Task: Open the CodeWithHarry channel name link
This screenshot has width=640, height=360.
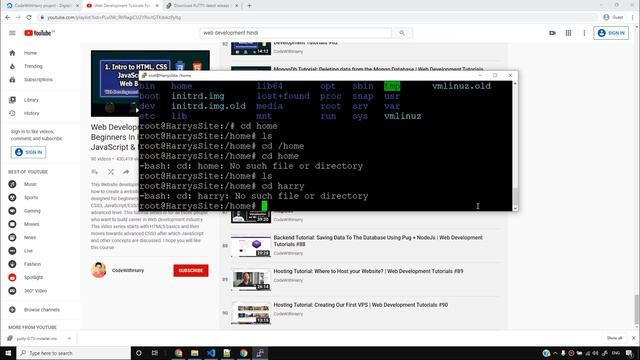Action: (128, 270)
